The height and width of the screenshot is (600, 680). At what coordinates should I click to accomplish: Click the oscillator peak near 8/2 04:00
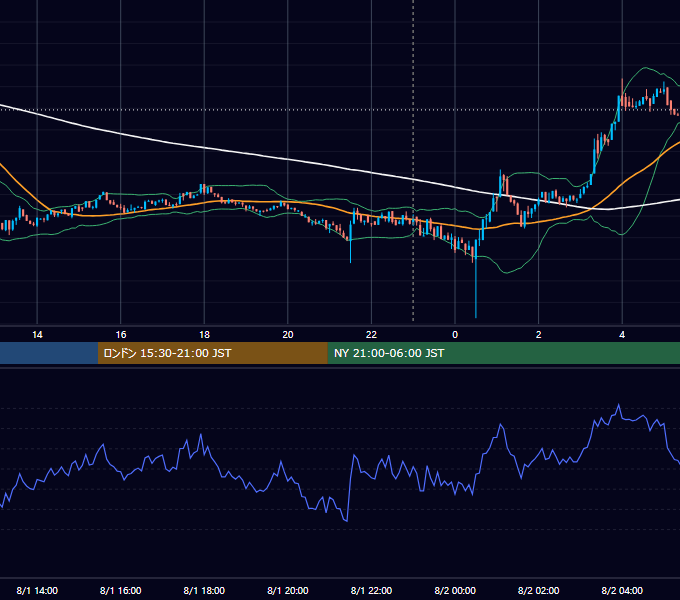[618, 405]
